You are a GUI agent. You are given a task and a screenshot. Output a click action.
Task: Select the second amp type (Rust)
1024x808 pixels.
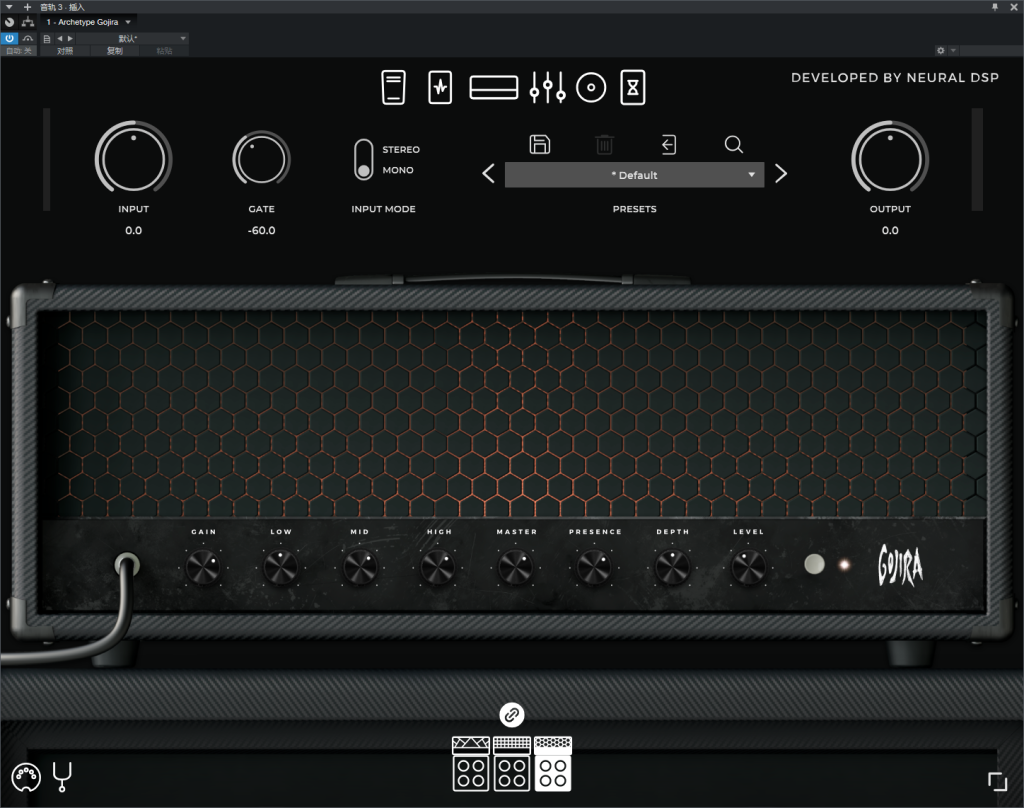pos(511,764)
